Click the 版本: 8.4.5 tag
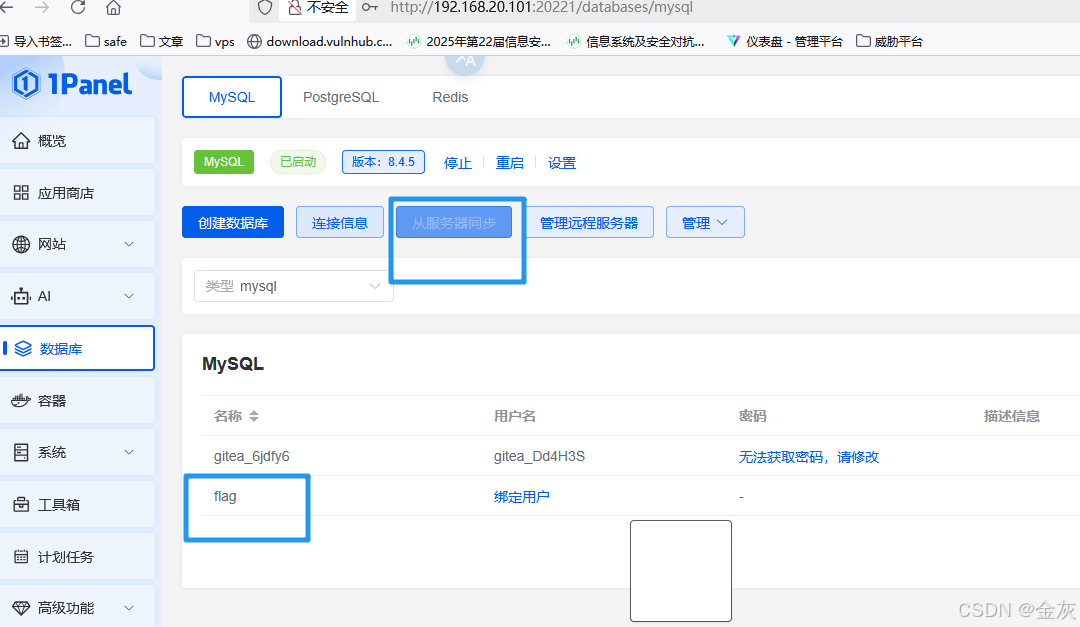Viewport: 1080px width, 627px height. [383, 162]
